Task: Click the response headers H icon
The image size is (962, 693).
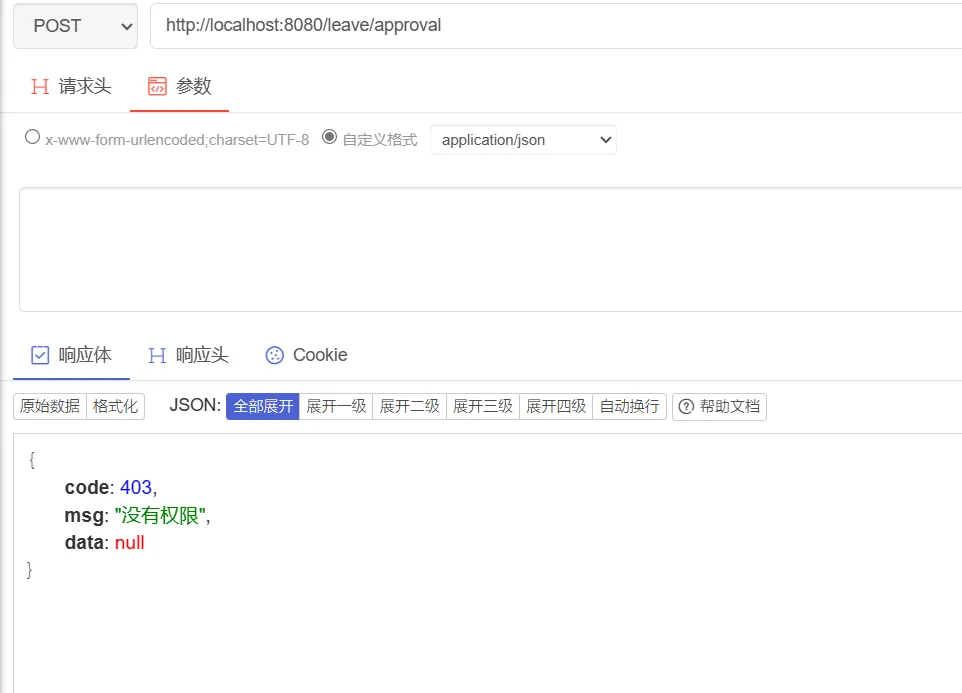Action: [x=157, y=355]
